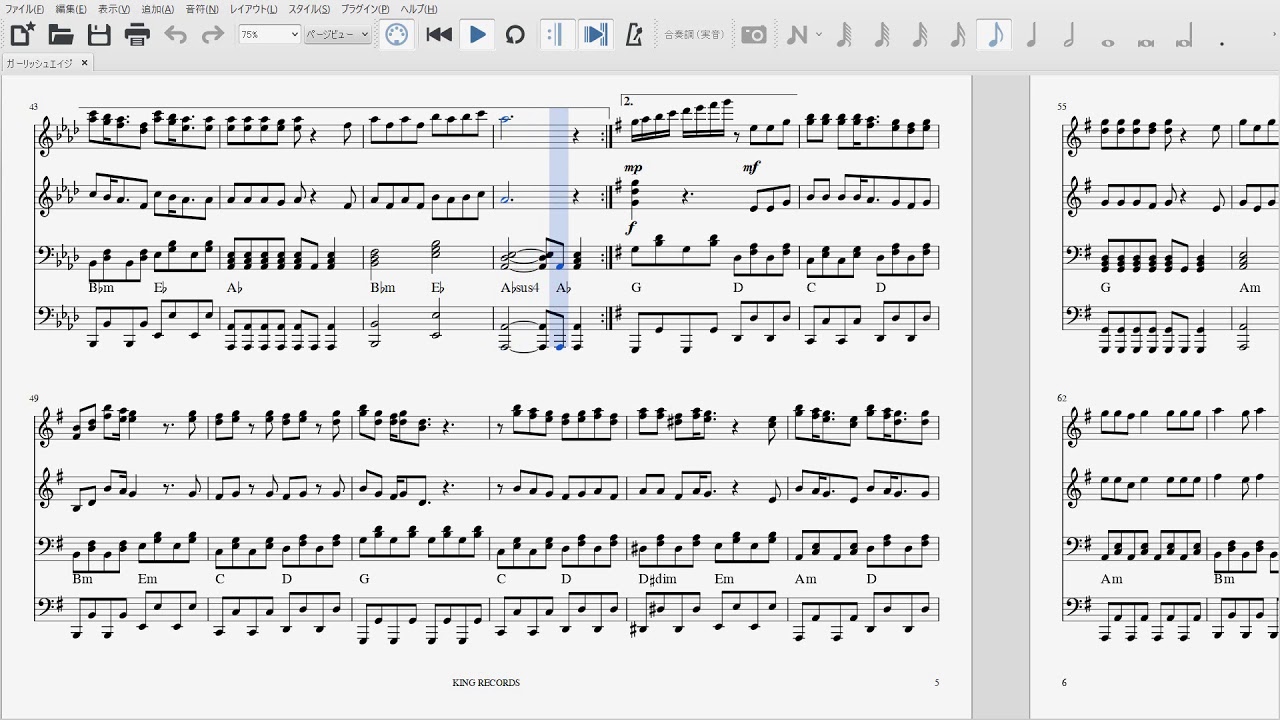Create a new score with the toolbar icon
The width and height of the screenshot is (1280, 720).
pyautogui.click(x=23, y=35)
